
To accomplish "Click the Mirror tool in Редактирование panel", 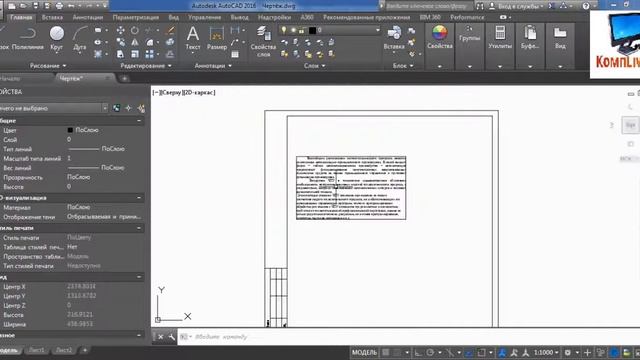I will click(135, 42).
